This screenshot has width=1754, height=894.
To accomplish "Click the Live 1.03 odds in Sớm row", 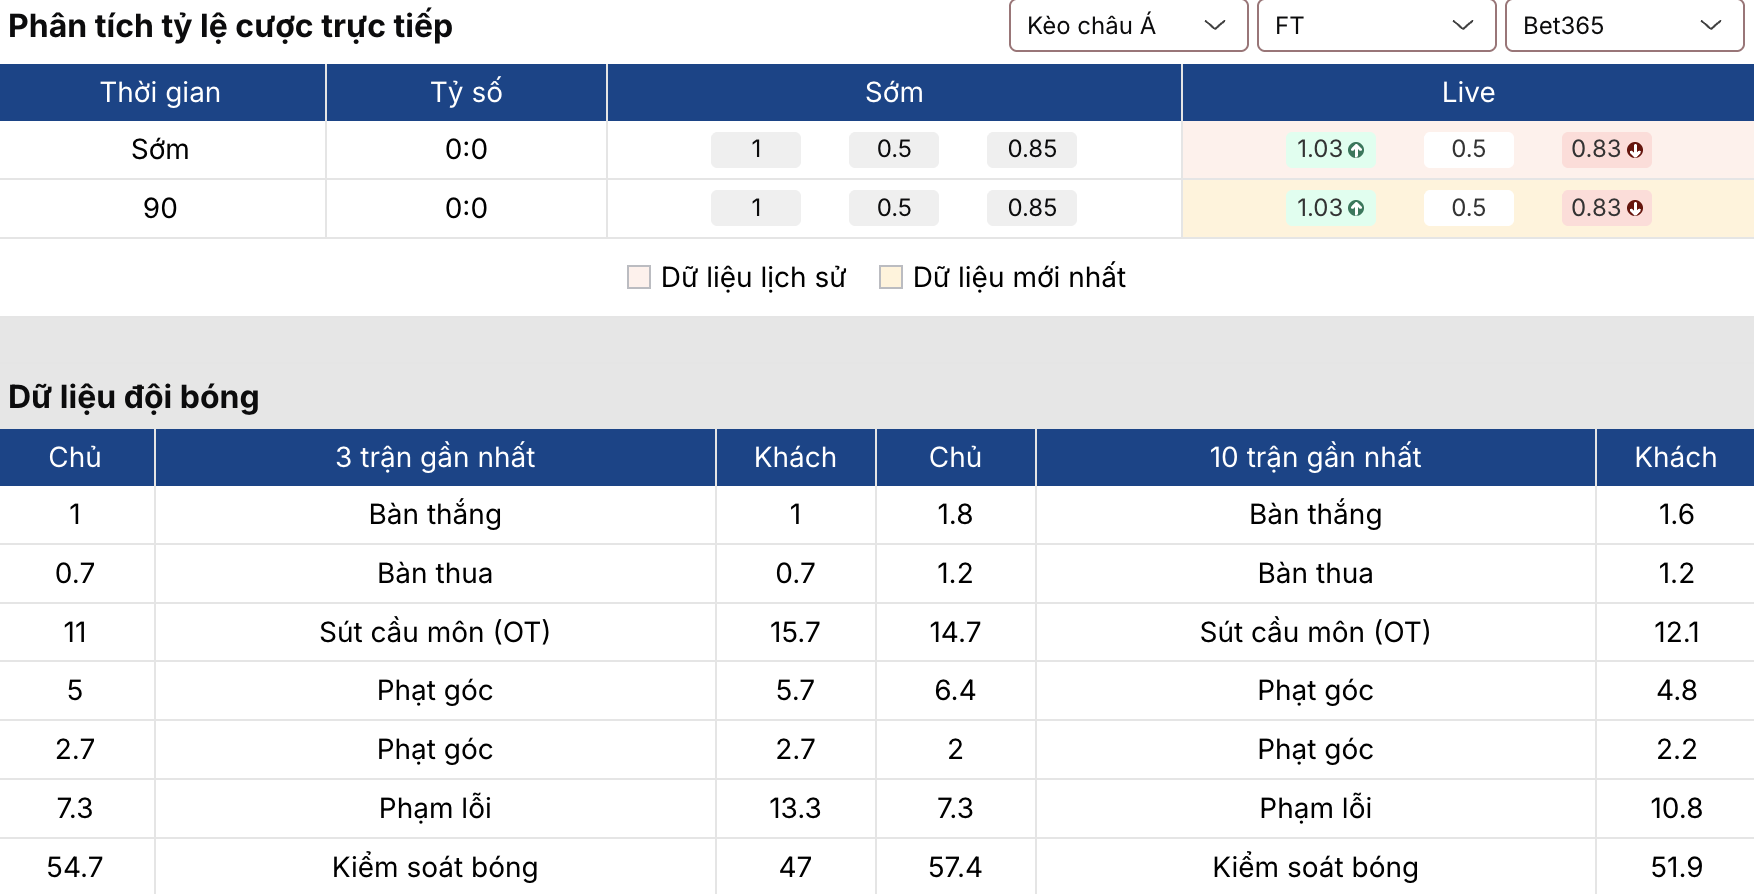I will (1320, 149).
